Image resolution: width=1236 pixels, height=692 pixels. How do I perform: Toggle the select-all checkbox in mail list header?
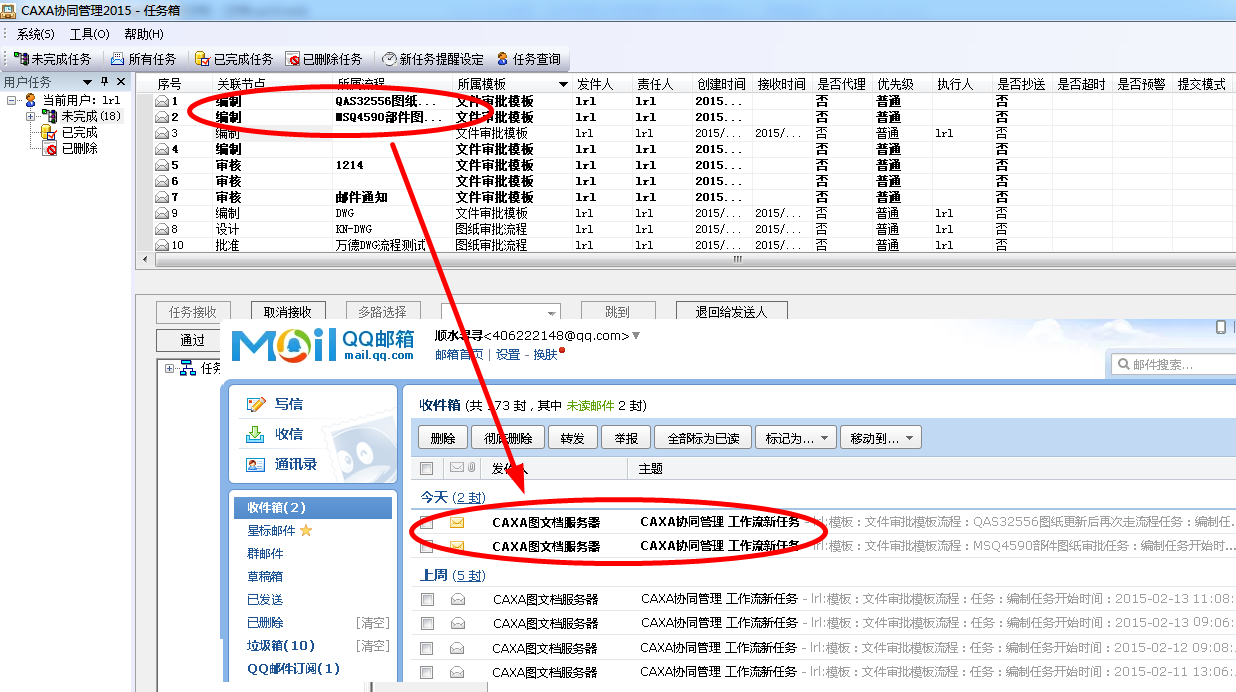427,469
